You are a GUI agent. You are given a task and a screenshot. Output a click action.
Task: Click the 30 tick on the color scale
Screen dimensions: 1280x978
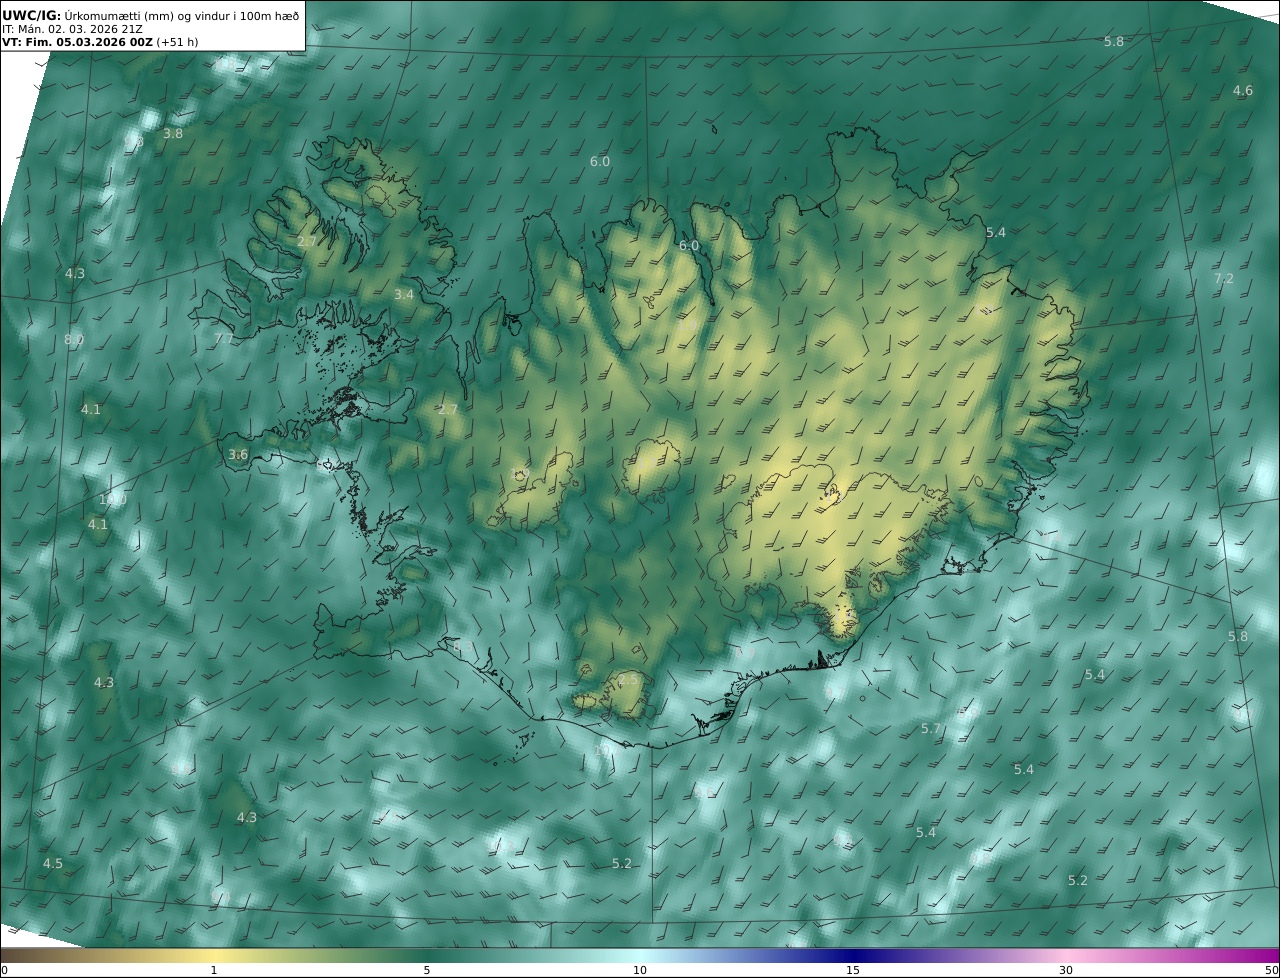pyautogui.click(x=1066, y=971)
